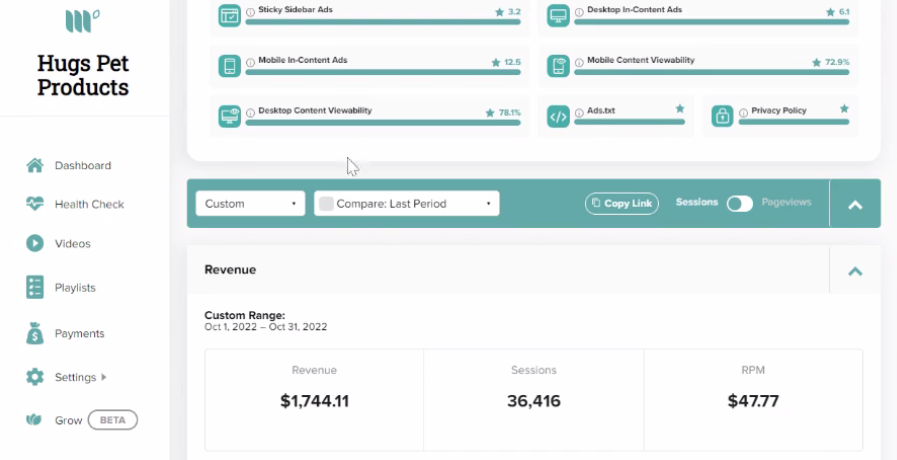Open the Custom date range dropdown
This screenshot has width=897, height=460.
point(250,204)
